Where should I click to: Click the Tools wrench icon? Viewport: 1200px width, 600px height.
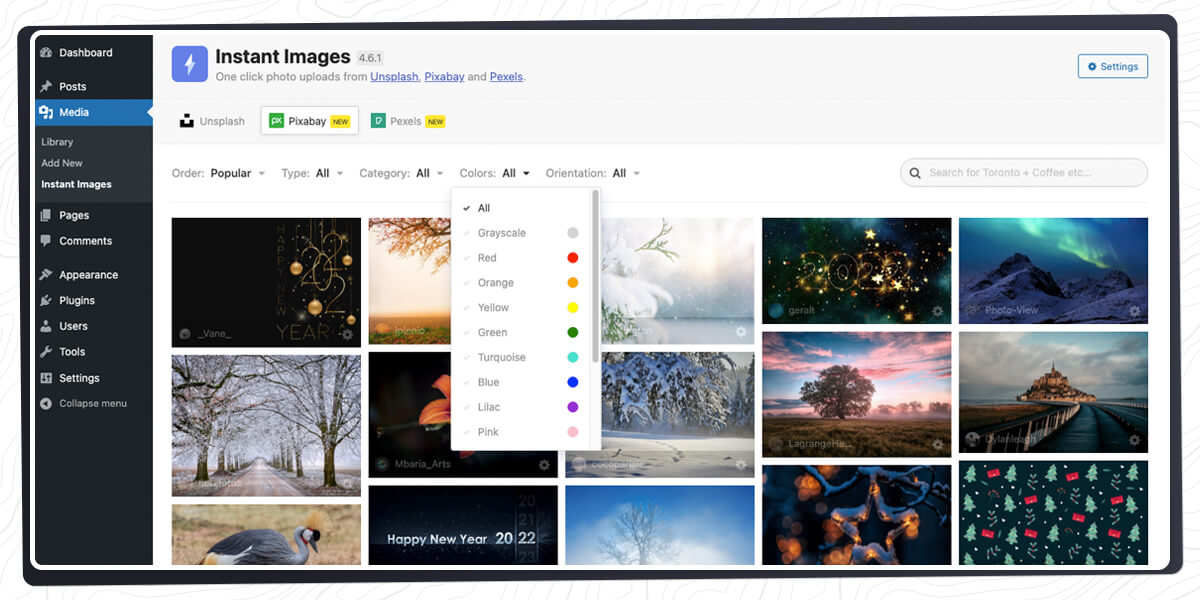46,352
